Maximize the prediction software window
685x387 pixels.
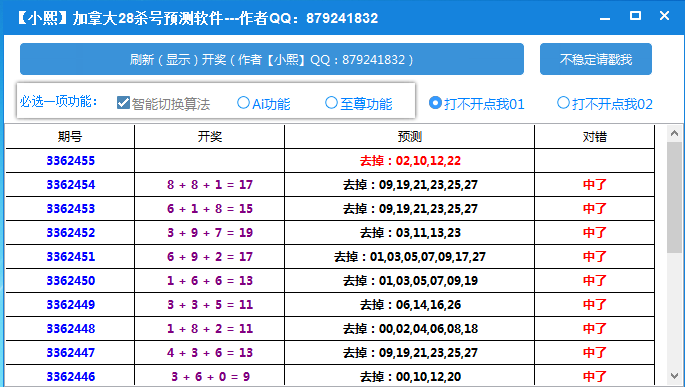[x=635, y=17]
